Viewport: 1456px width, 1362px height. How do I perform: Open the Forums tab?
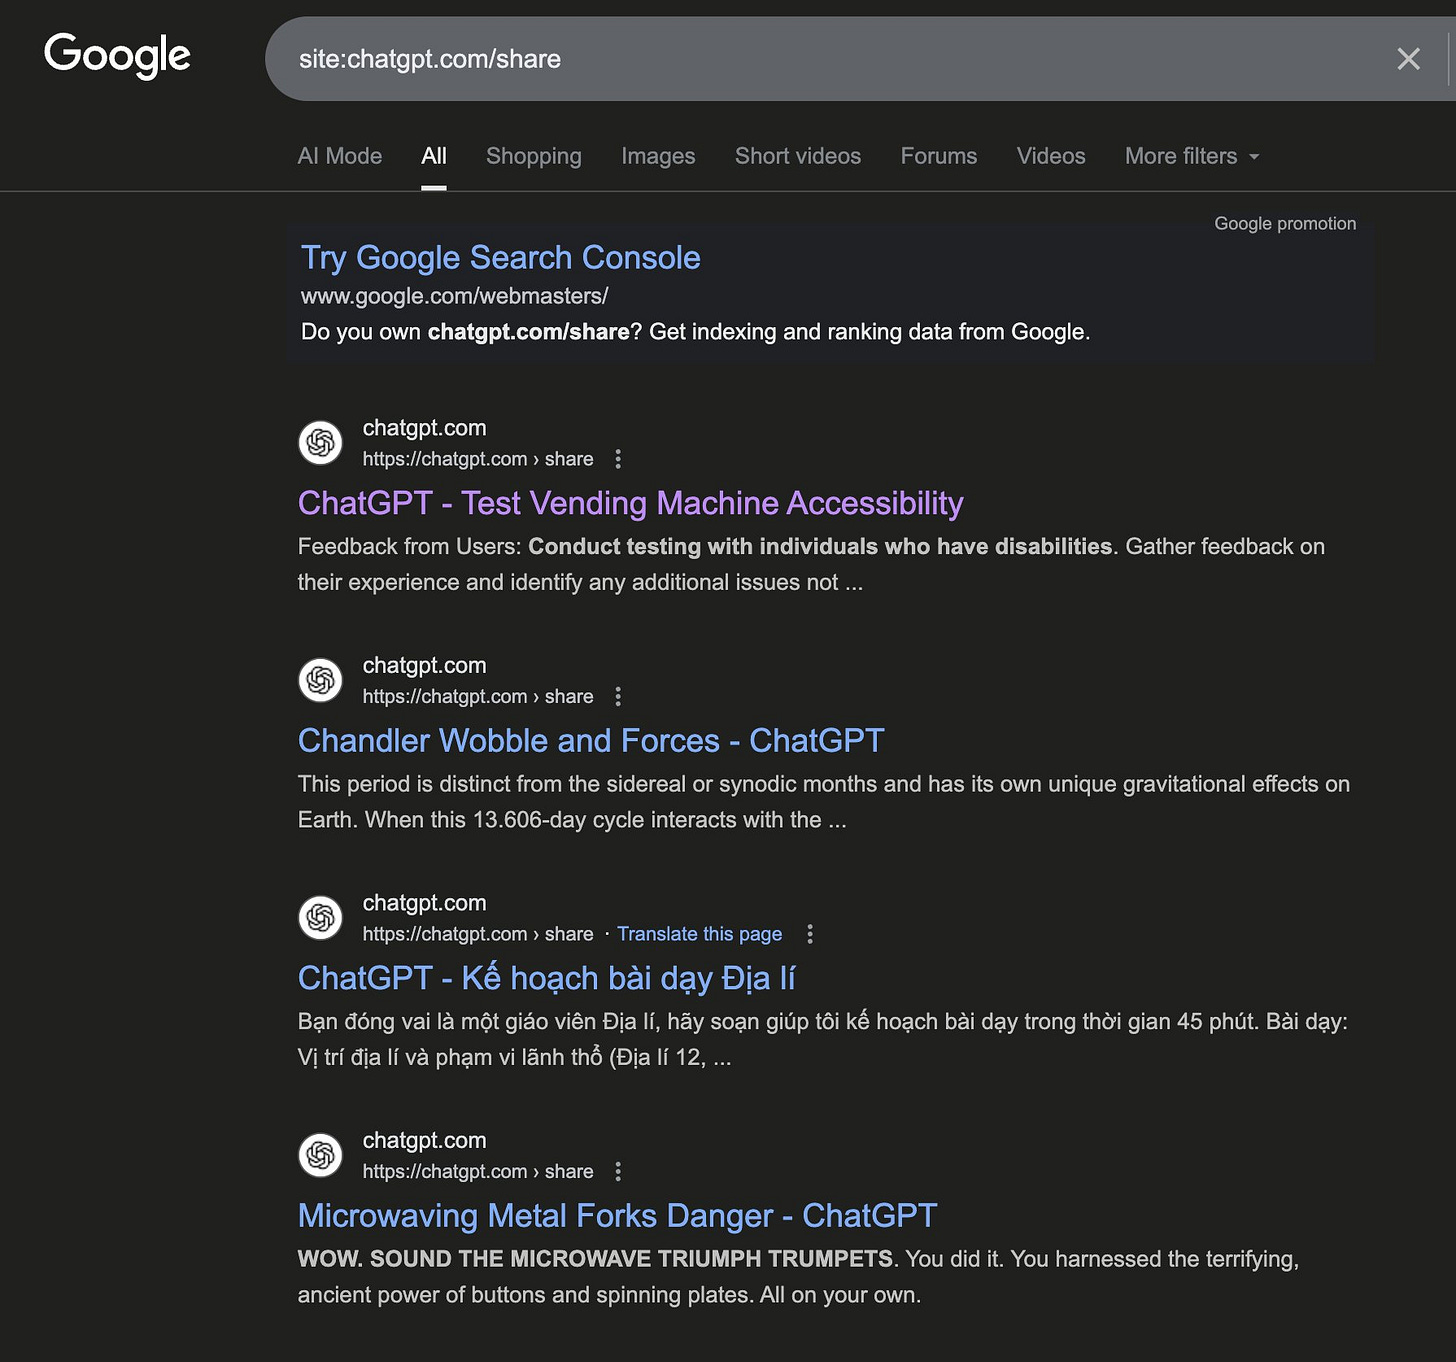pyautogui.click(x=939, y=156)
